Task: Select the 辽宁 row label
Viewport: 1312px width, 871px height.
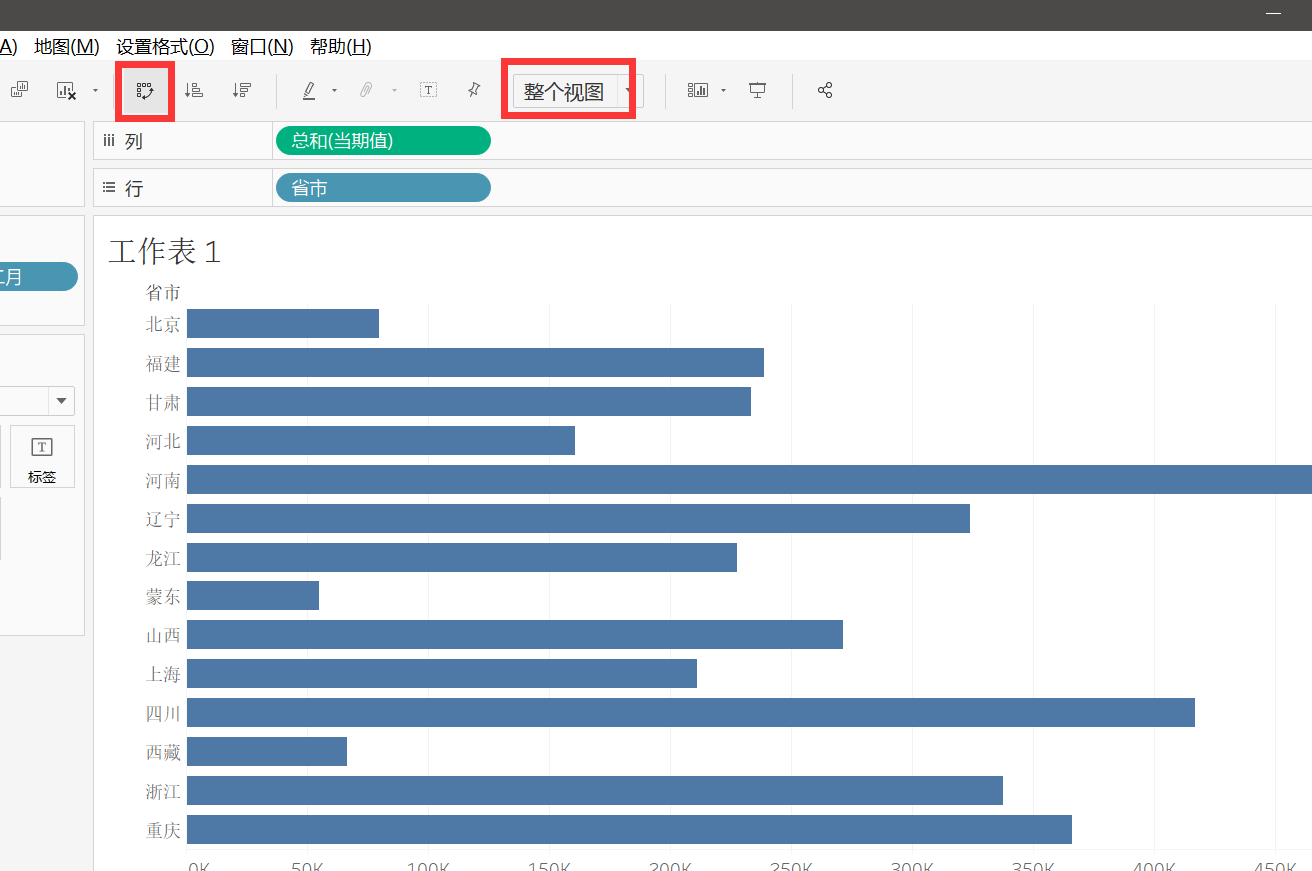Action: pos(163,519)
